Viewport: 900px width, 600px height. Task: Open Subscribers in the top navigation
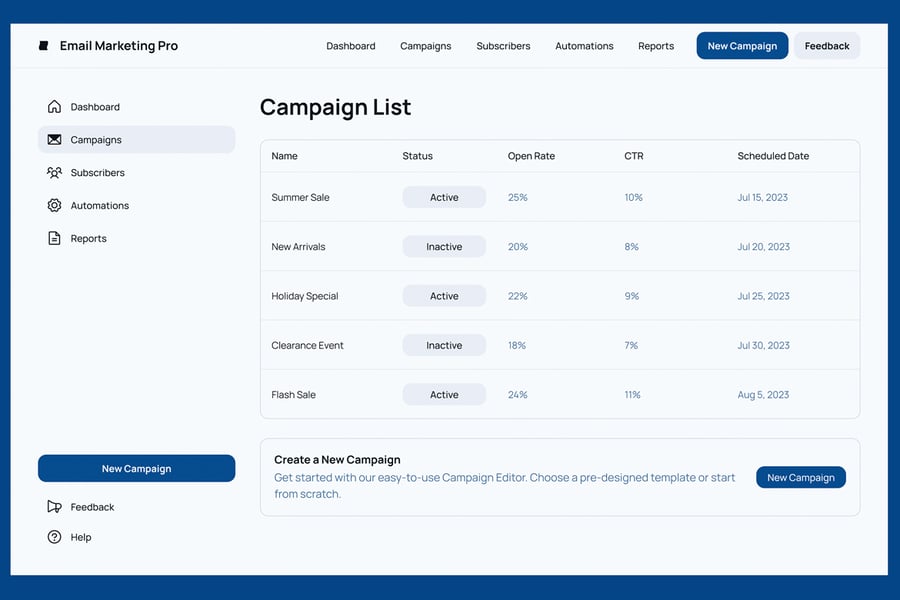503,46
